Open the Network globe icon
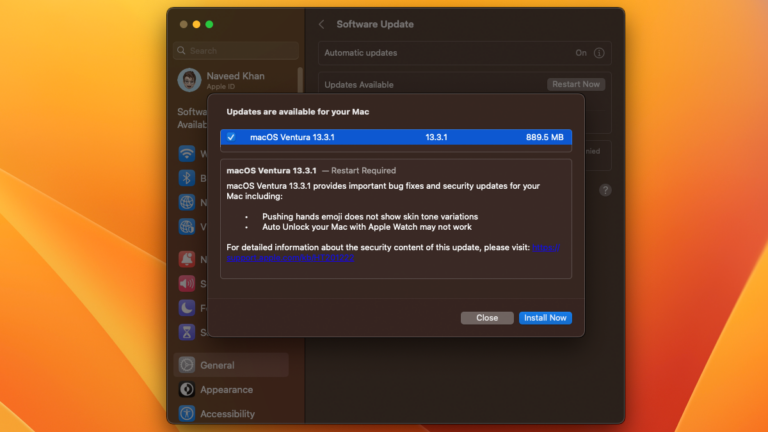The width and height of the screenshot is (768, 432). click(186, 202)
